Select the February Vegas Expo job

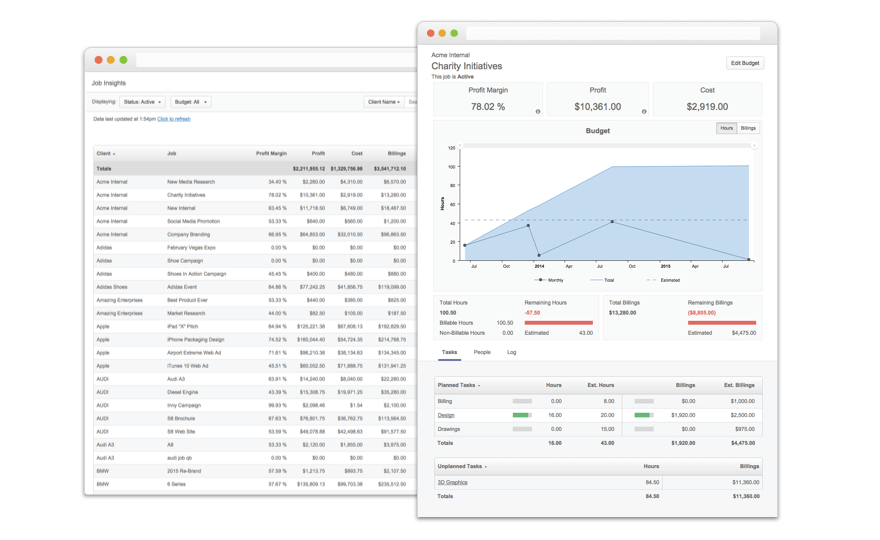tap(255, 248)
